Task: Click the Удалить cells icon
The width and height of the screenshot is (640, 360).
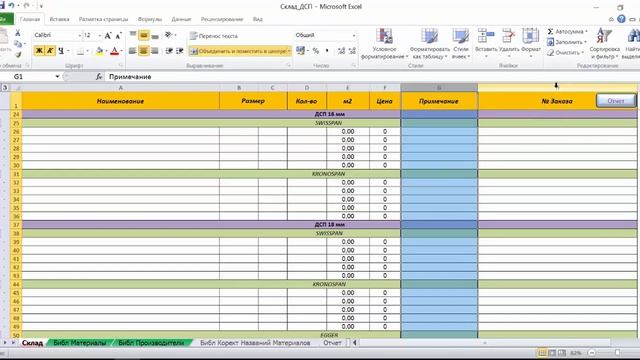Action: pyautogui.click(x=508, y=36)
